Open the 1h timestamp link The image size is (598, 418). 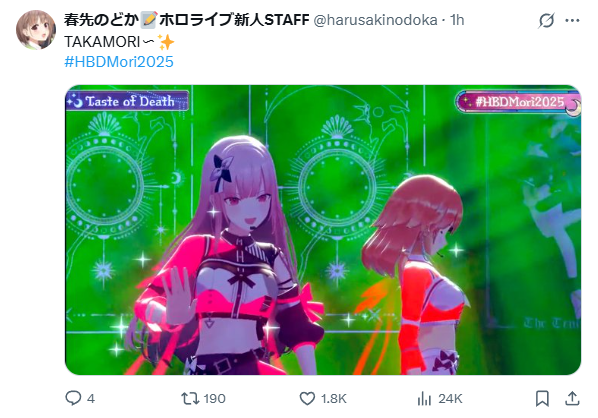tap(457, 20)
